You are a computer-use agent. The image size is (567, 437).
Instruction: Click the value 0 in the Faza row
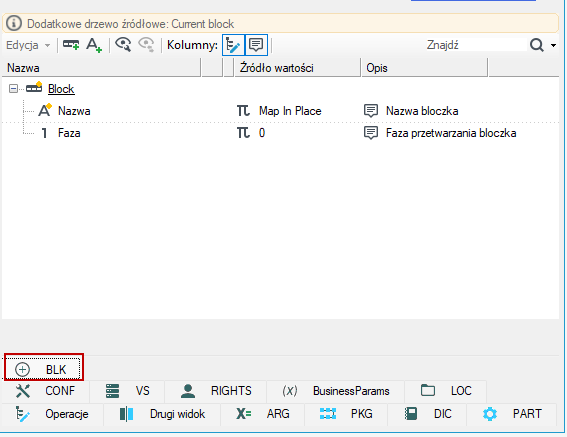(262, 133)
